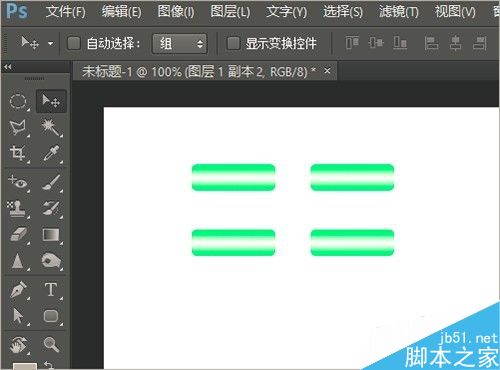Select the Crop tool

point(18,153)
